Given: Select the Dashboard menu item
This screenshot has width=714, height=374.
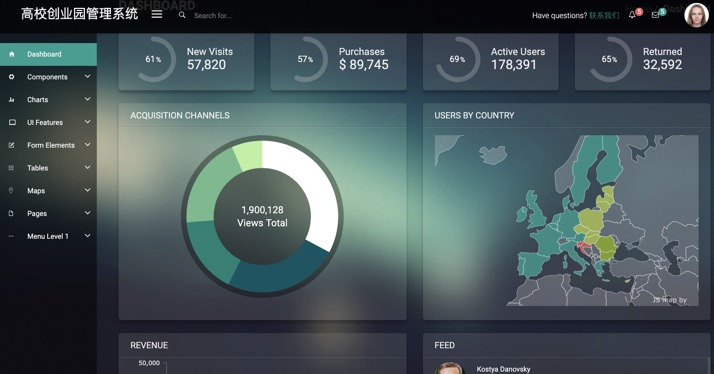Looking at the screenshot, I should pyautogui.click(x=48, y=54).
